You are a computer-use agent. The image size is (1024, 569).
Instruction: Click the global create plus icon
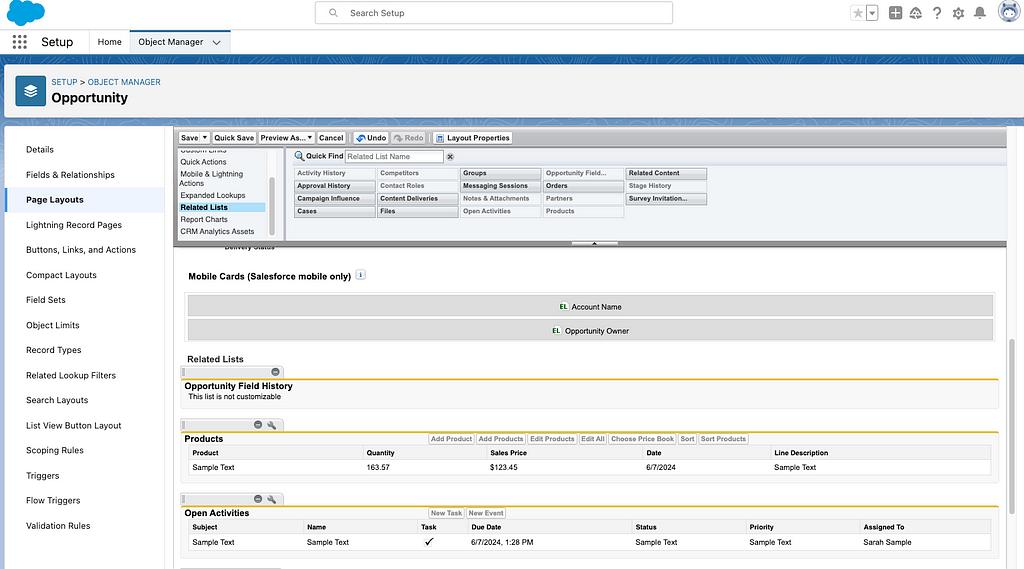coord(896,13)
